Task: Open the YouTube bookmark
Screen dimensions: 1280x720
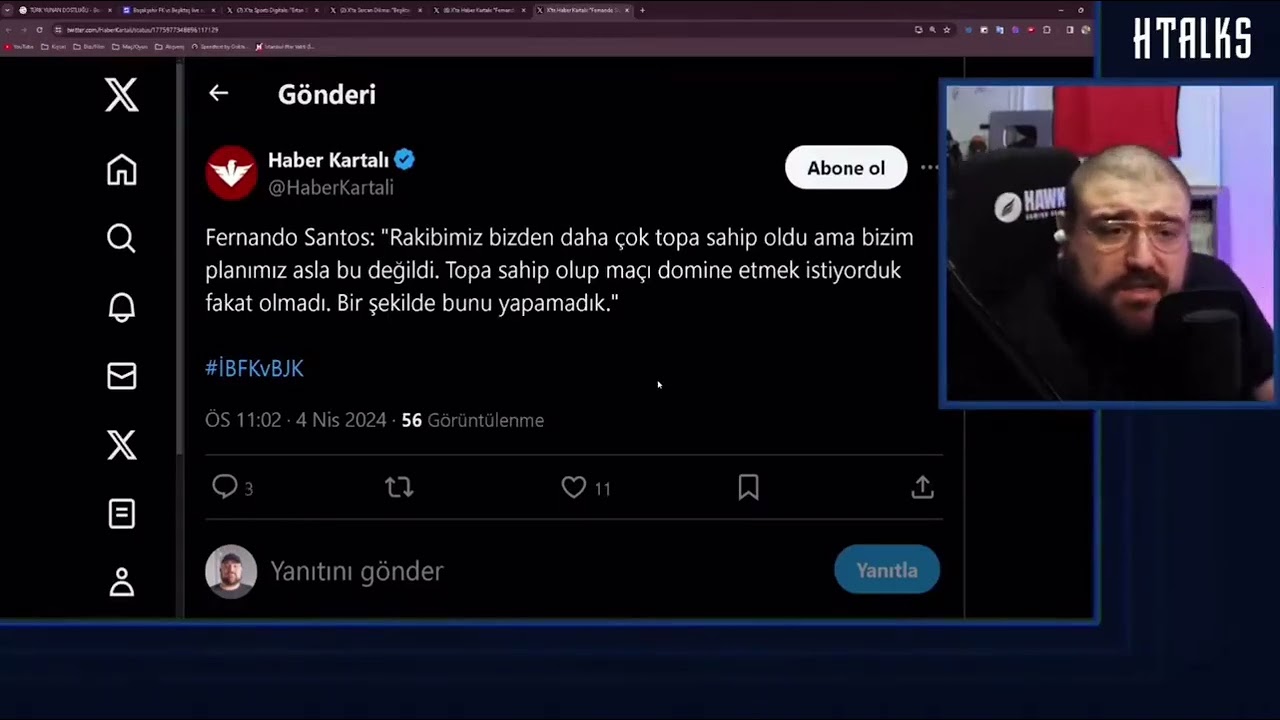Action: click(x=19, y=47)
